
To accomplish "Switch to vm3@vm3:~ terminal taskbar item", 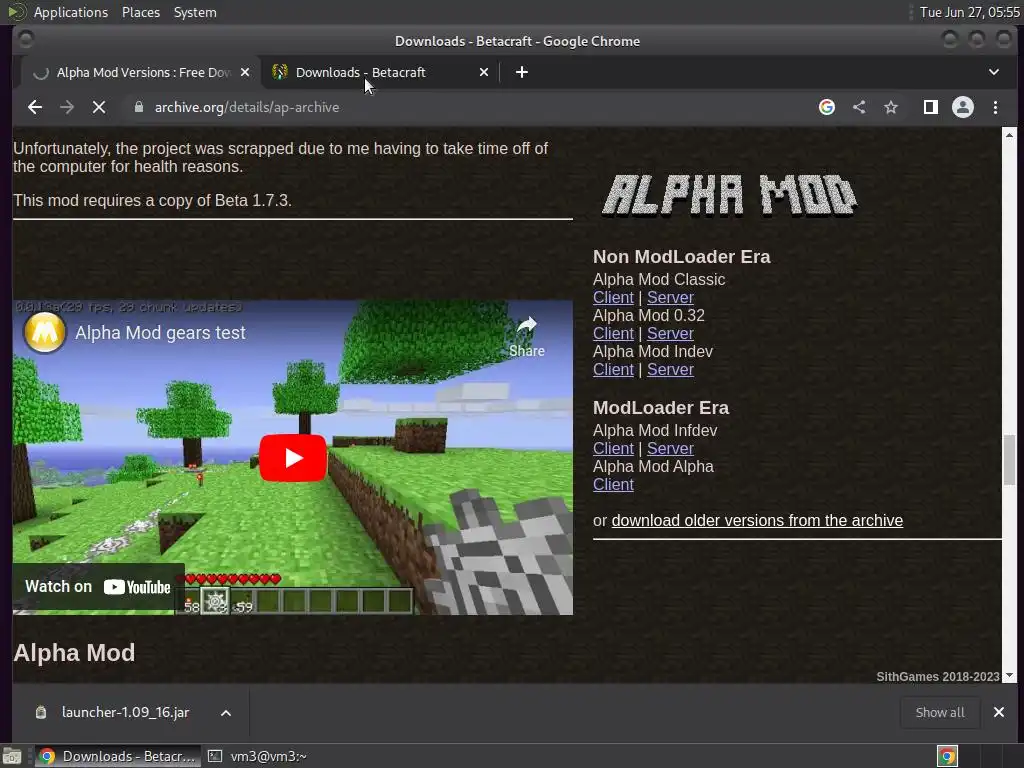I will coord(257,756).
